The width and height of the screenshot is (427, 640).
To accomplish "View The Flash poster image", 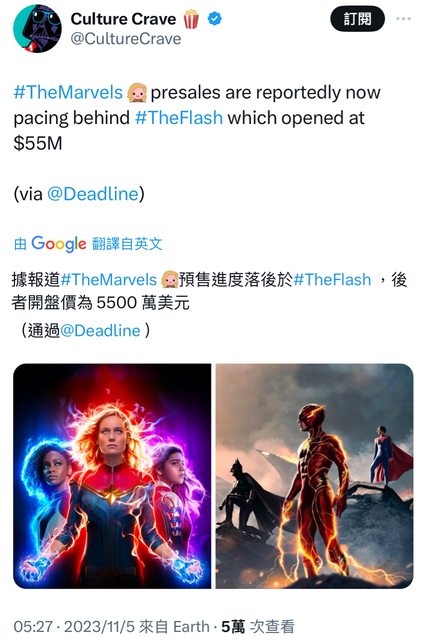I will click(x=314, y=476).
